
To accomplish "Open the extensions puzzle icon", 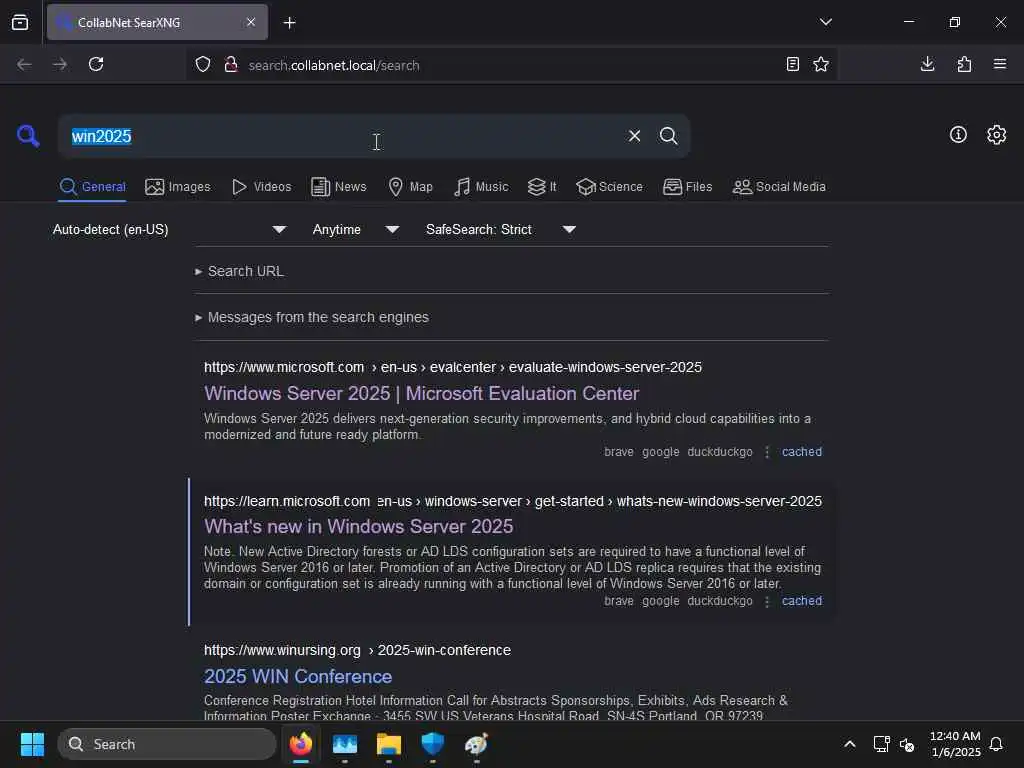I will tap(964, 64).
